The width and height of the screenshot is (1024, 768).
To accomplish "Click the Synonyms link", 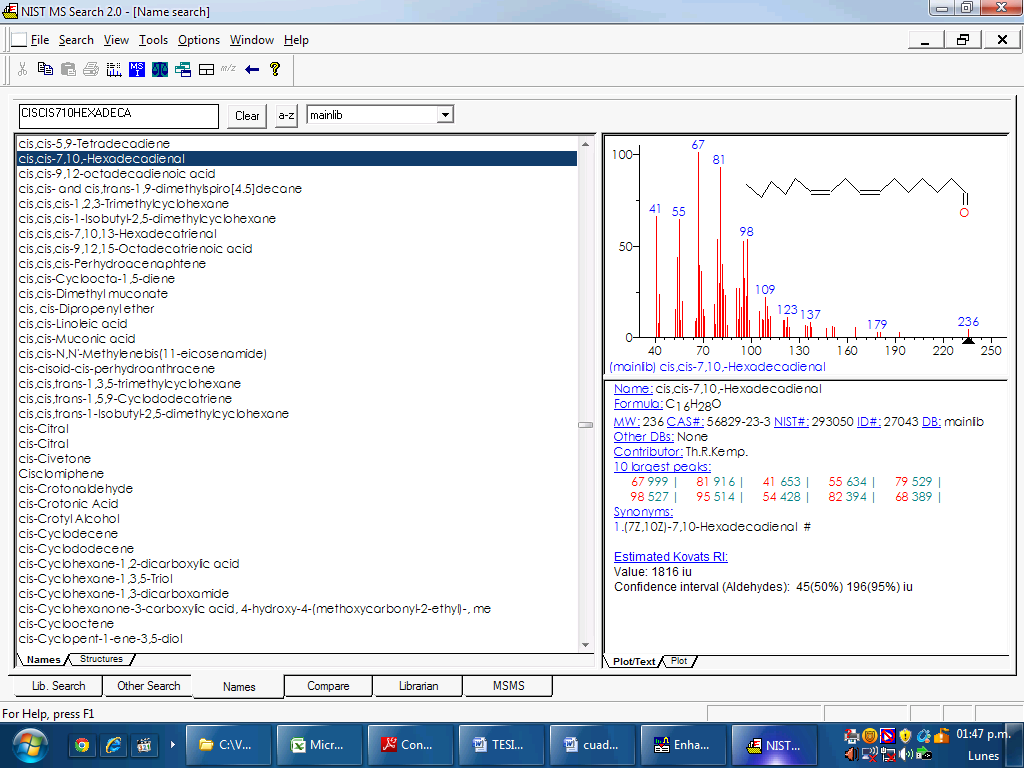I will pyautogui.click(x=643, y=511).
